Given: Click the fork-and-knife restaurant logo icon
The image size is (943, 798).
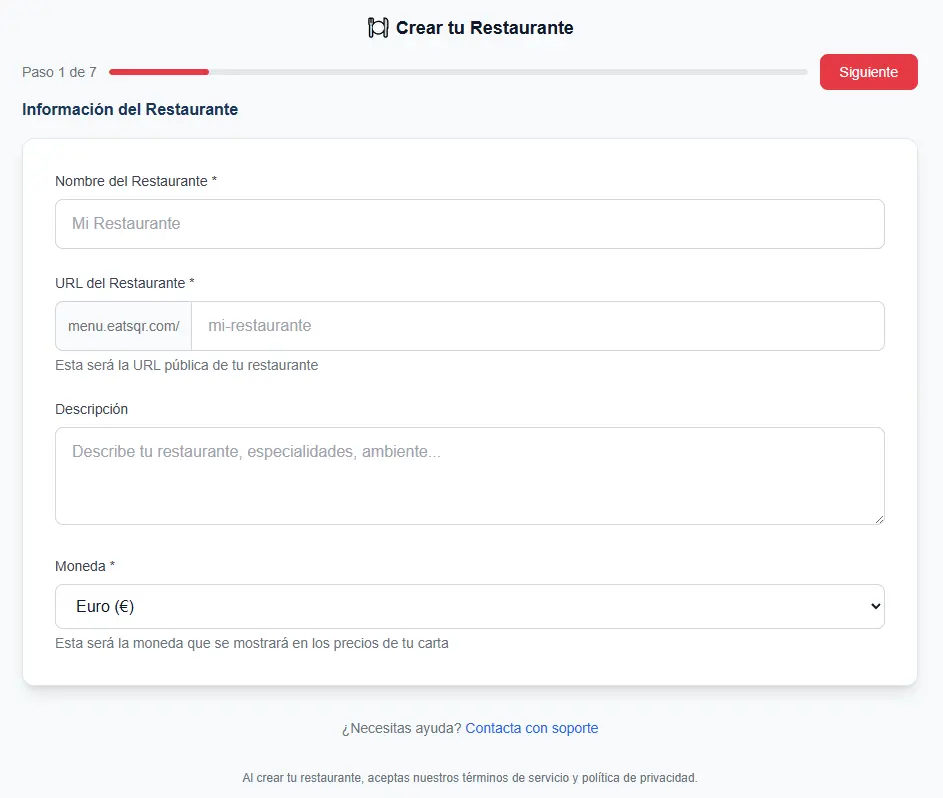Looking at the screenshot, I should click(377, 27).
